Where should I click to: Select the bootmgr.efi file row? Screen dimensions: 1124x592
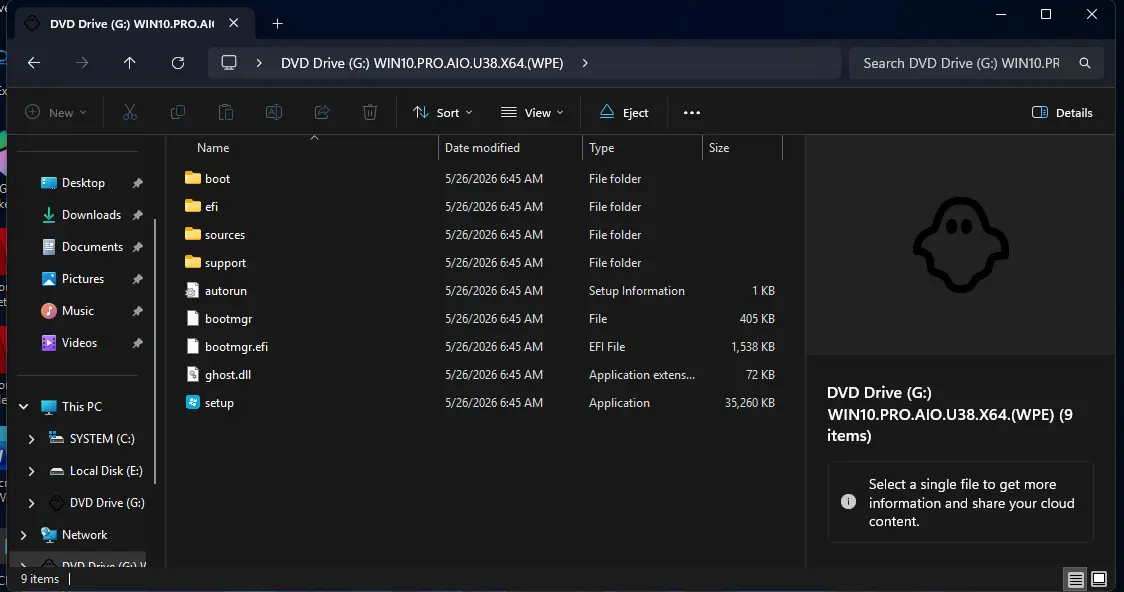(480, 346)
